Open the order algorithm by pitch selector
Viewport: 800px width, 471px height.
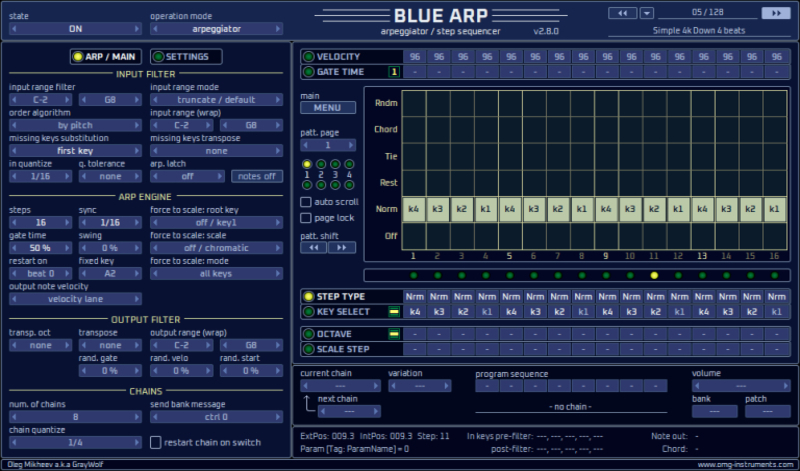point(75,125)
